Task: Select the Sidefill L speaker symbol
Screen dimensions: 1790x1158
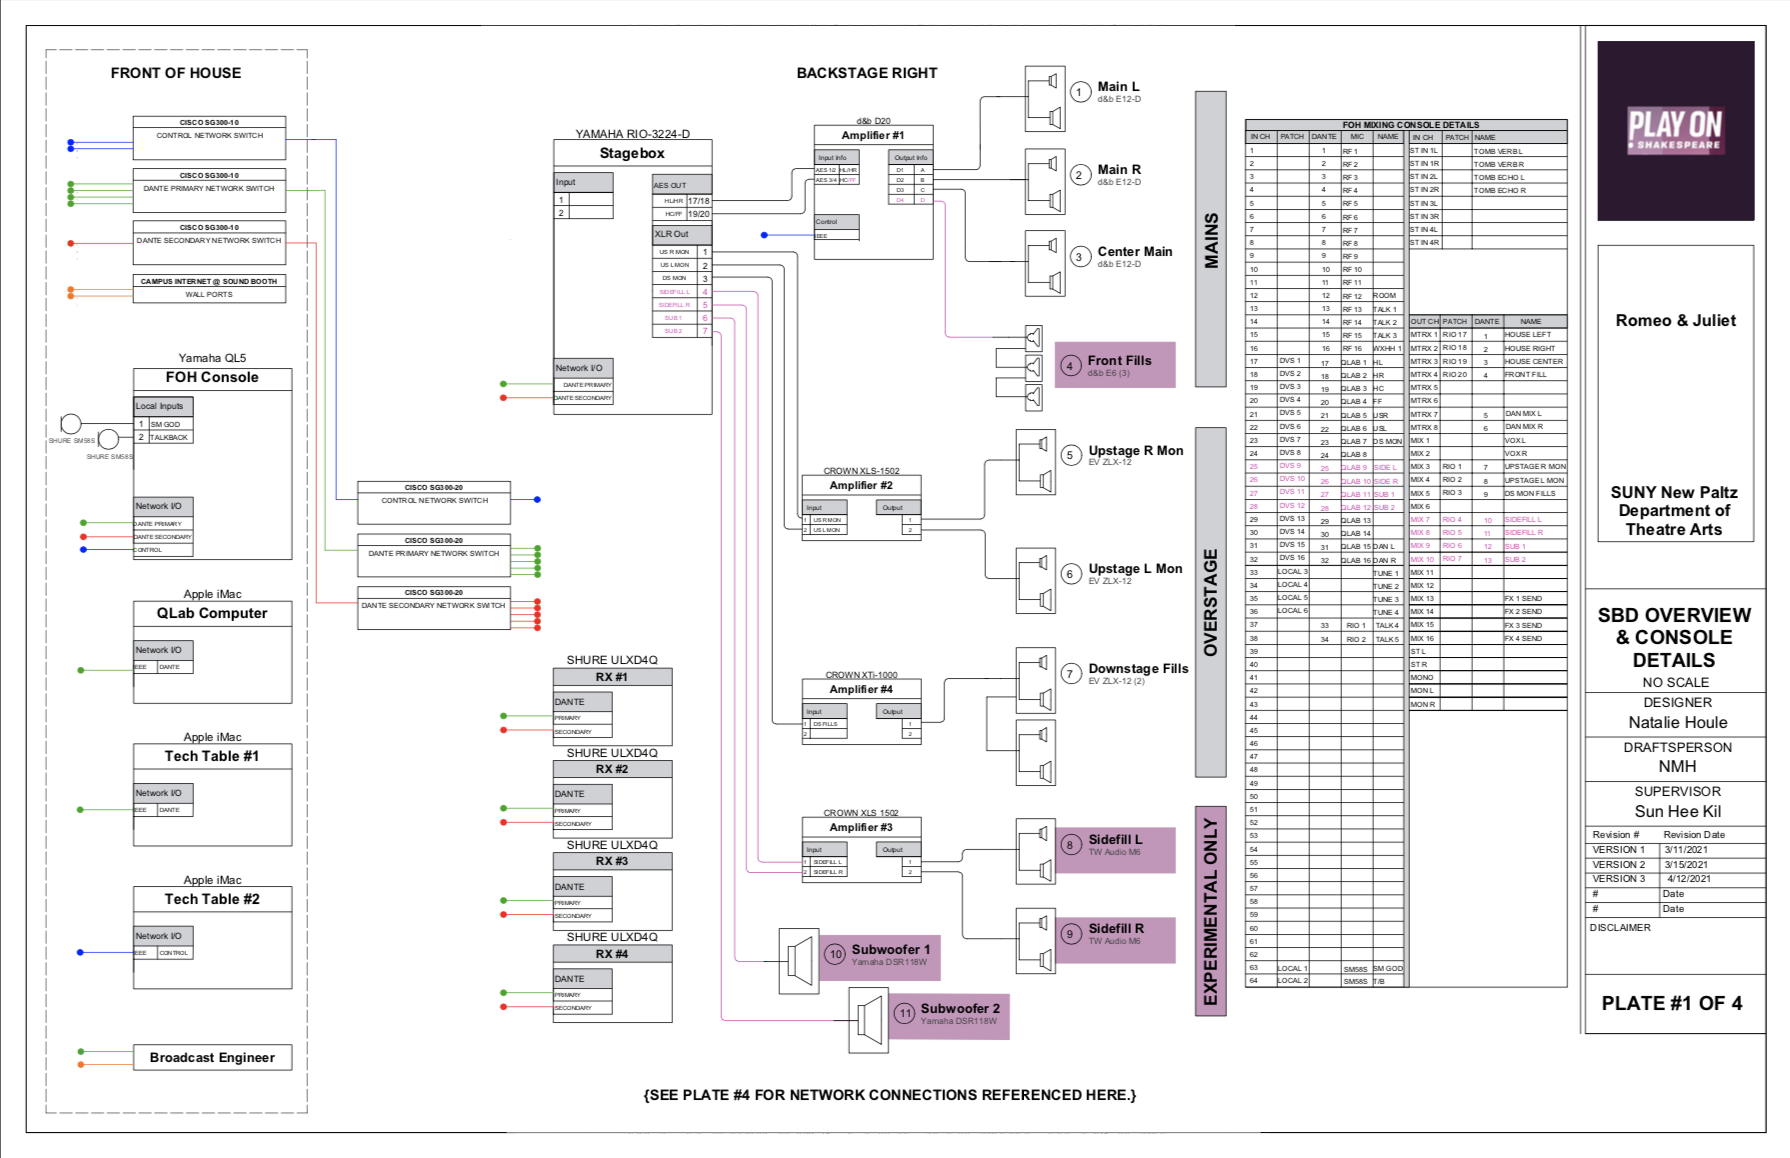Action: click(x=1036, y=852)
